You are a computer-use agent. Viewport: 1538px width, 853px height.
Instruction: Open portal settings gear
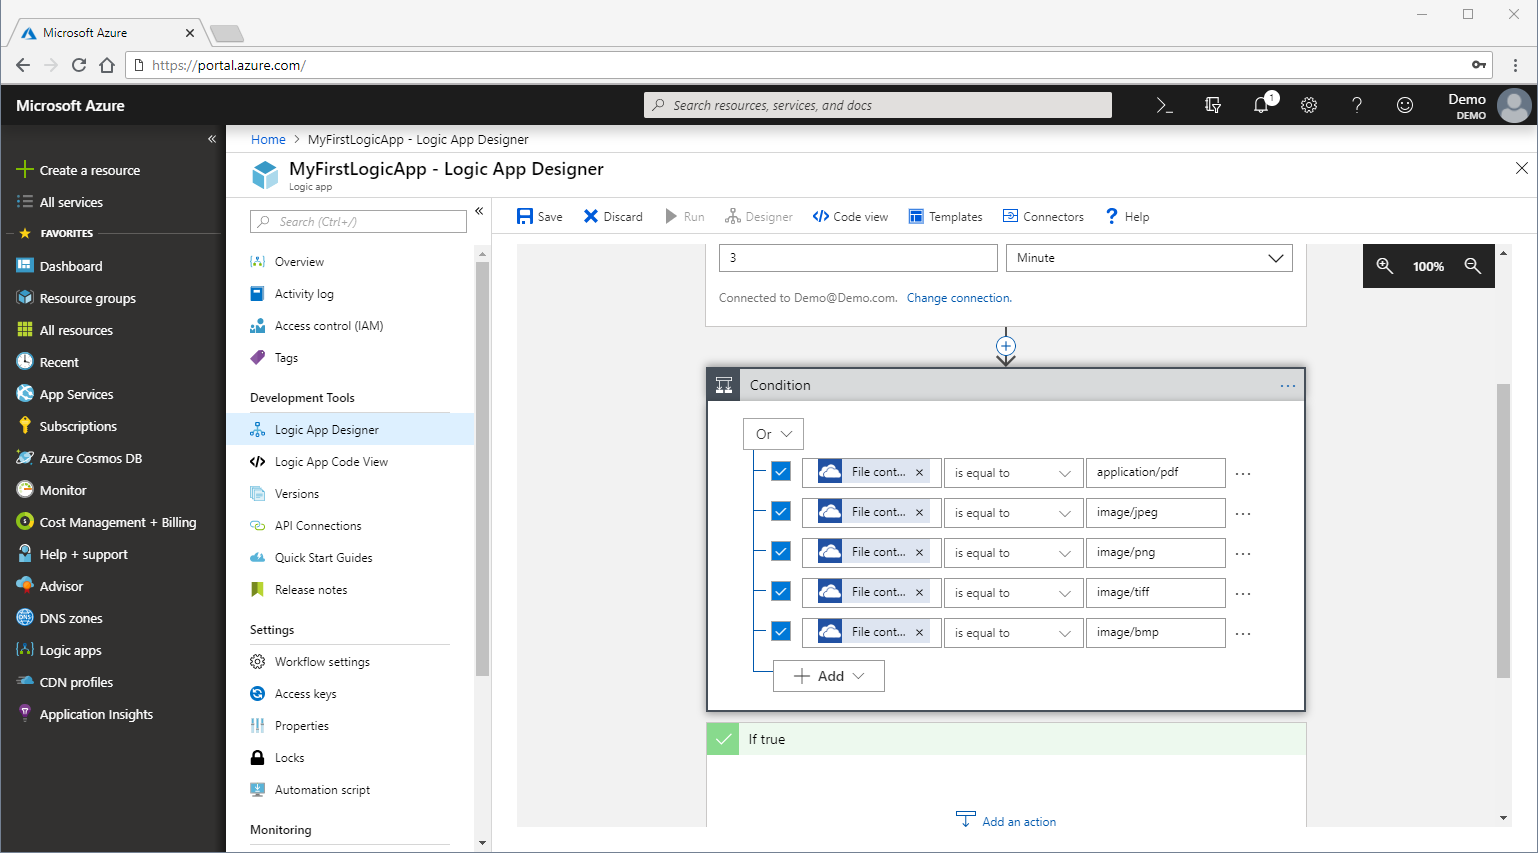(x=1309, y=105)
